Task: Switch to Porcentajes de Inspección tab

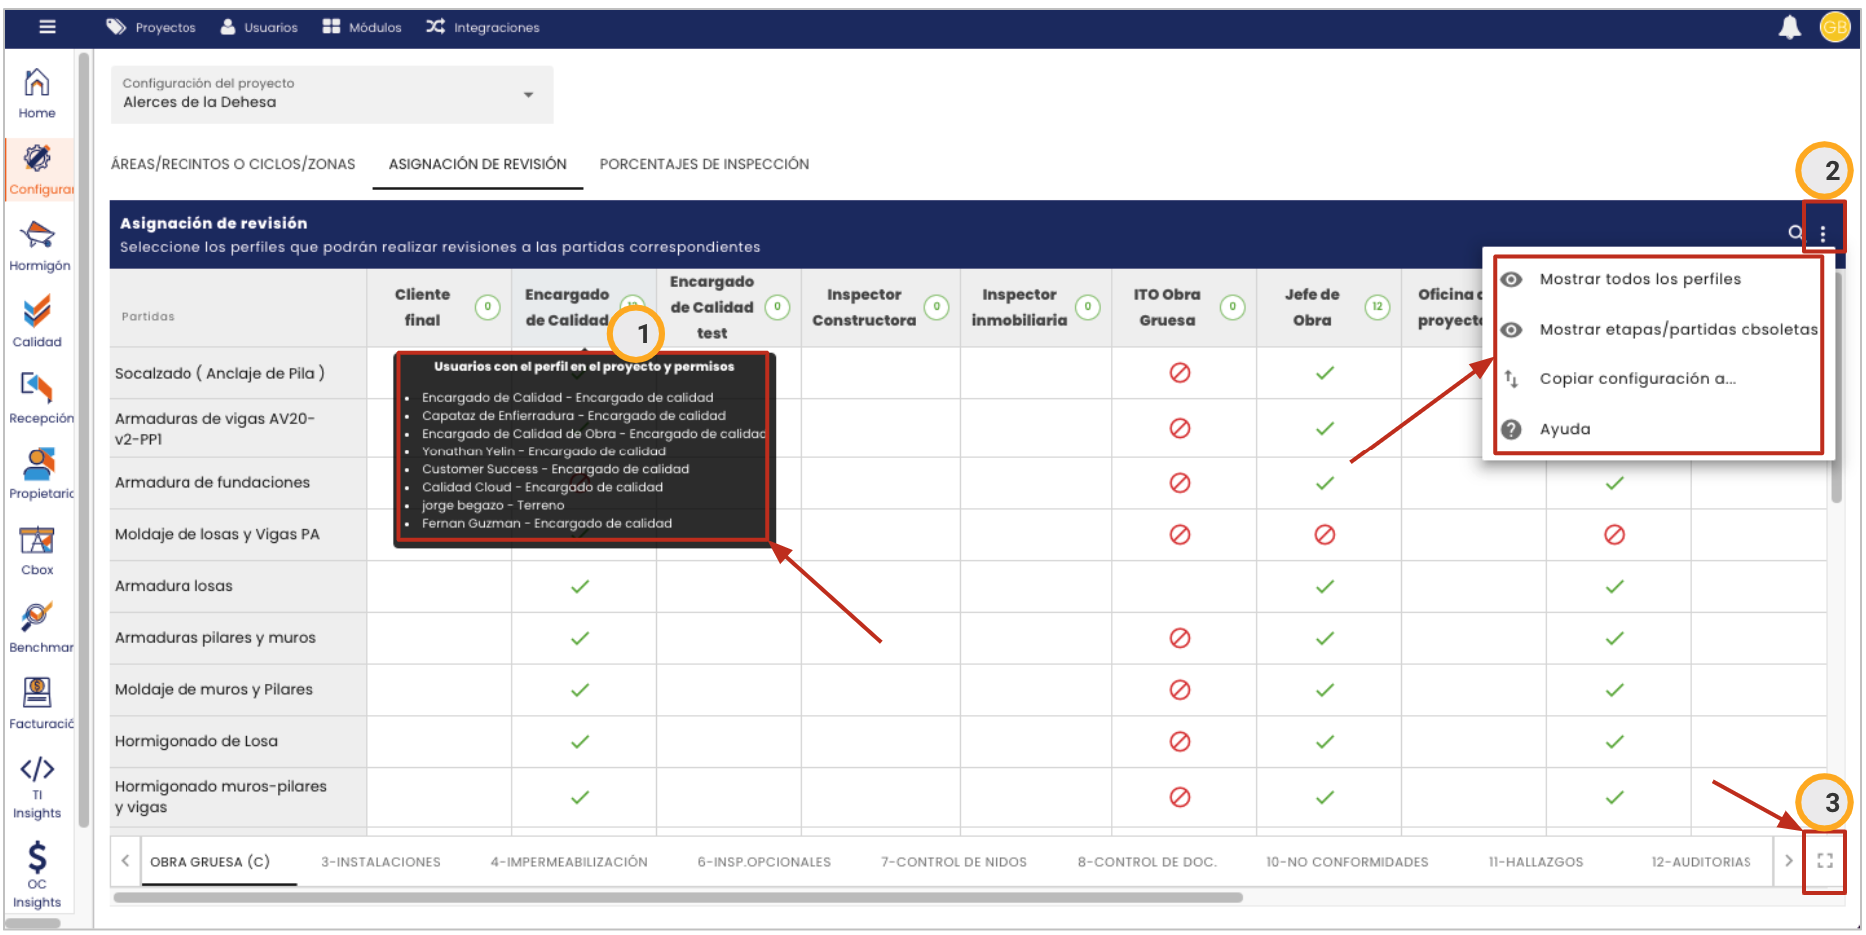Action: pyautogui.click(x=704, y=164)
